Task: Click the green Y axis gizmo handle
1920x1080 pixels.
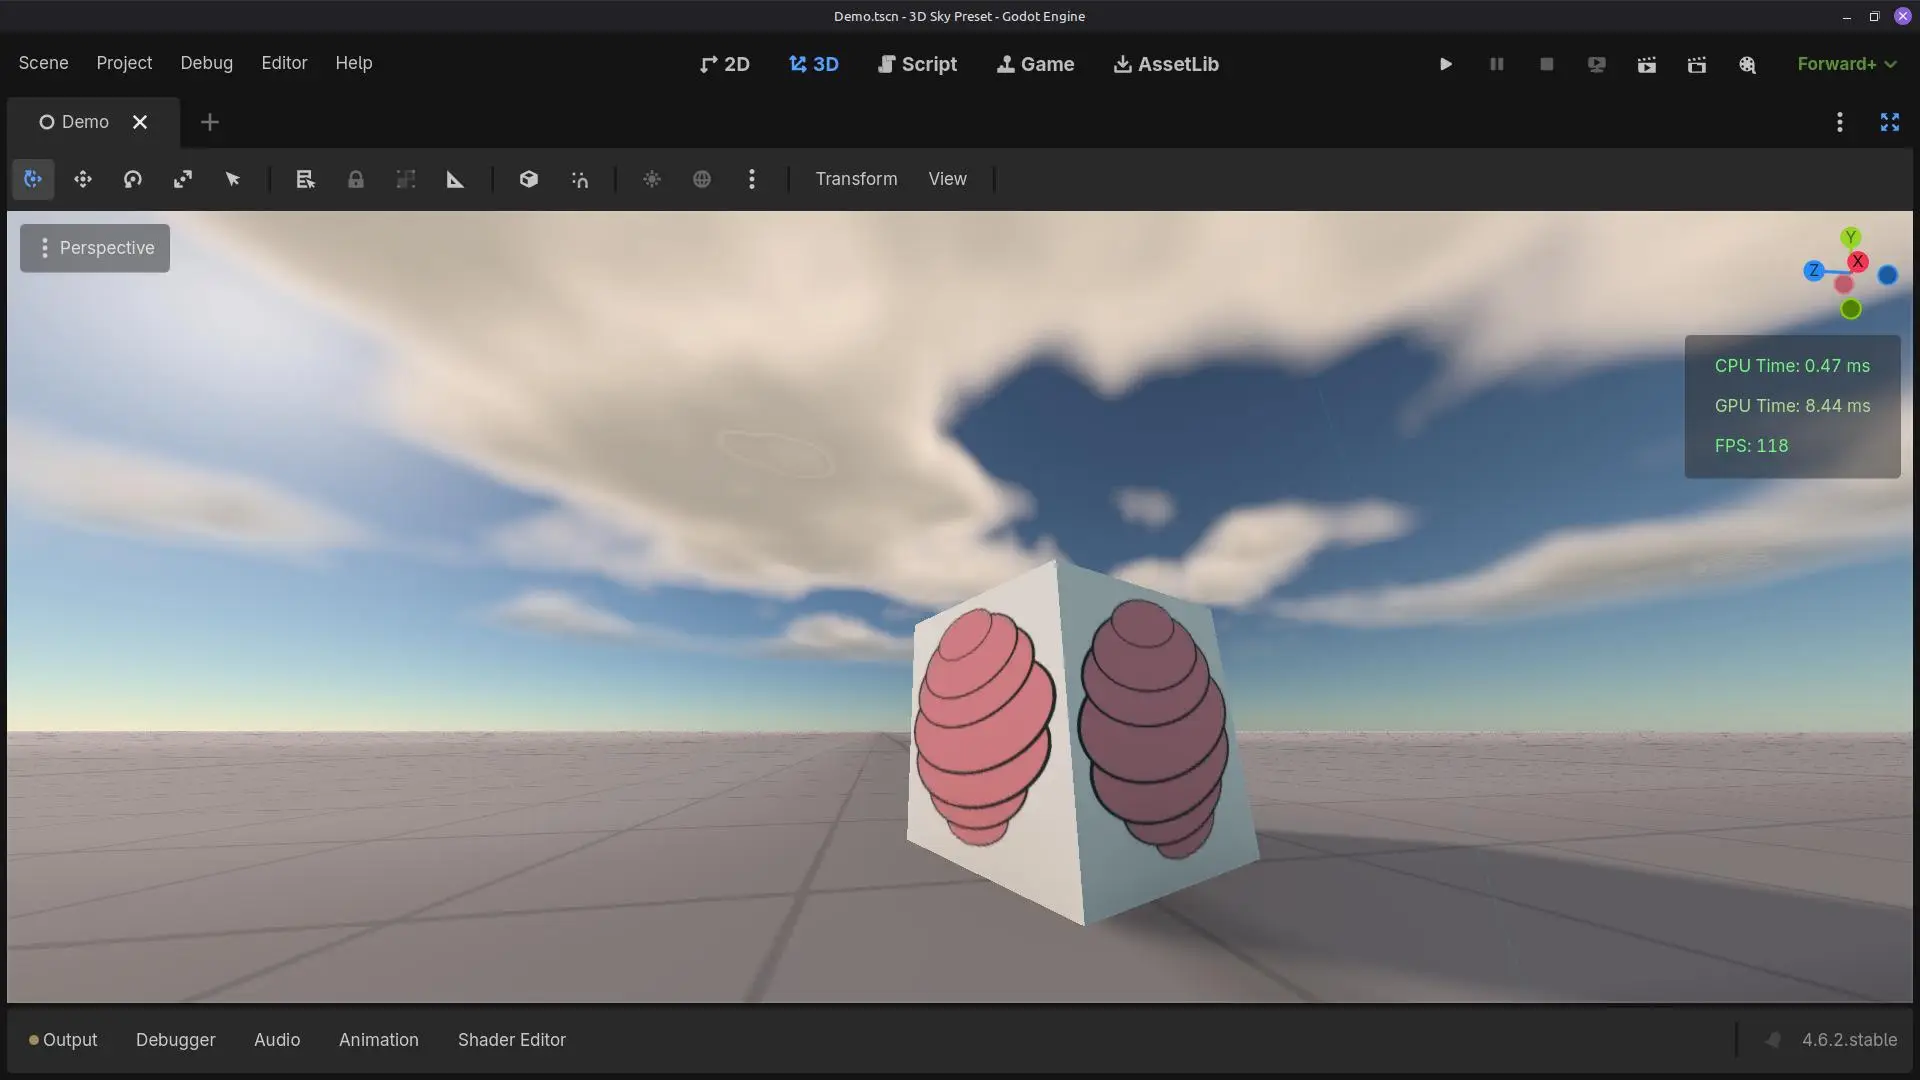Action: click(1850, 237)
